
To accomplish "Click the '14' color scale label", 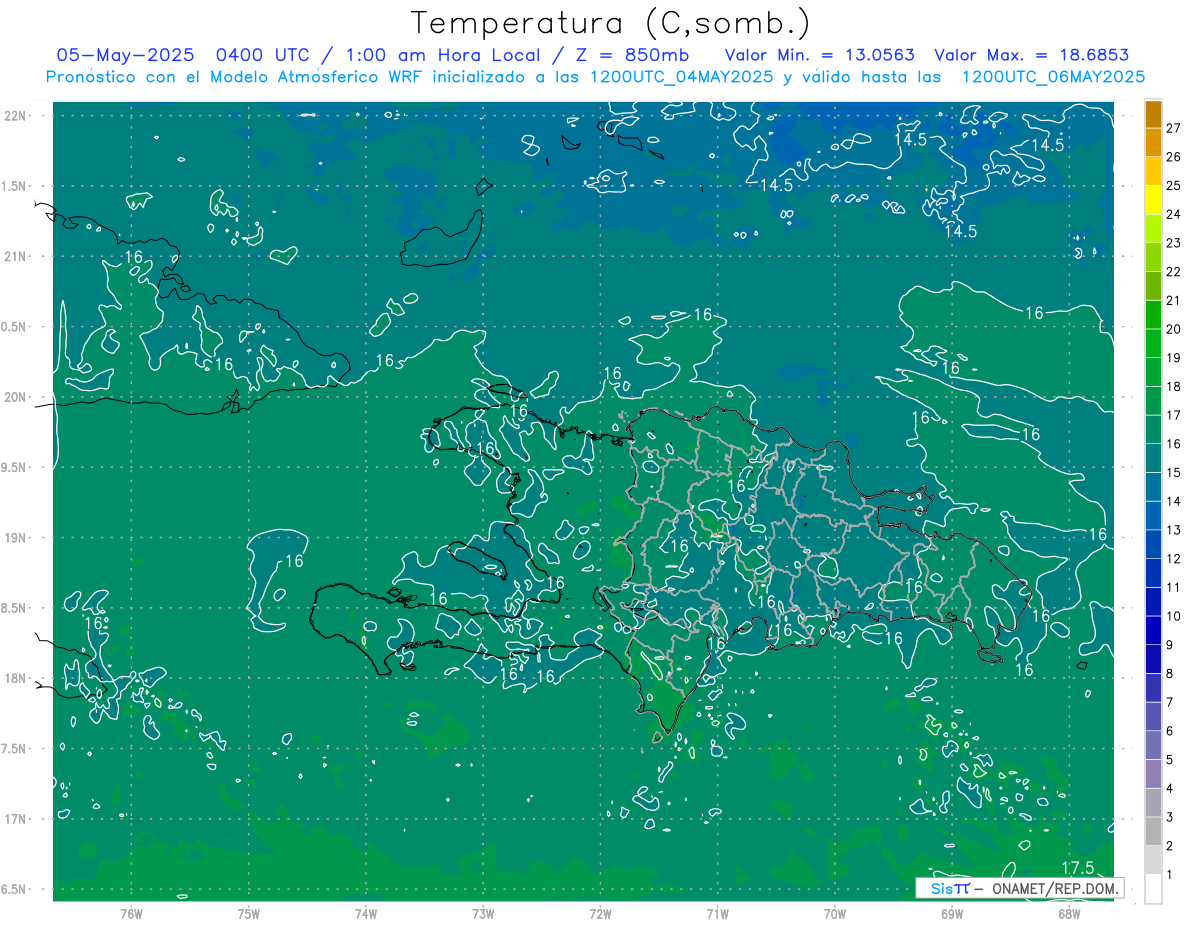I will (x=1174, y=501).
